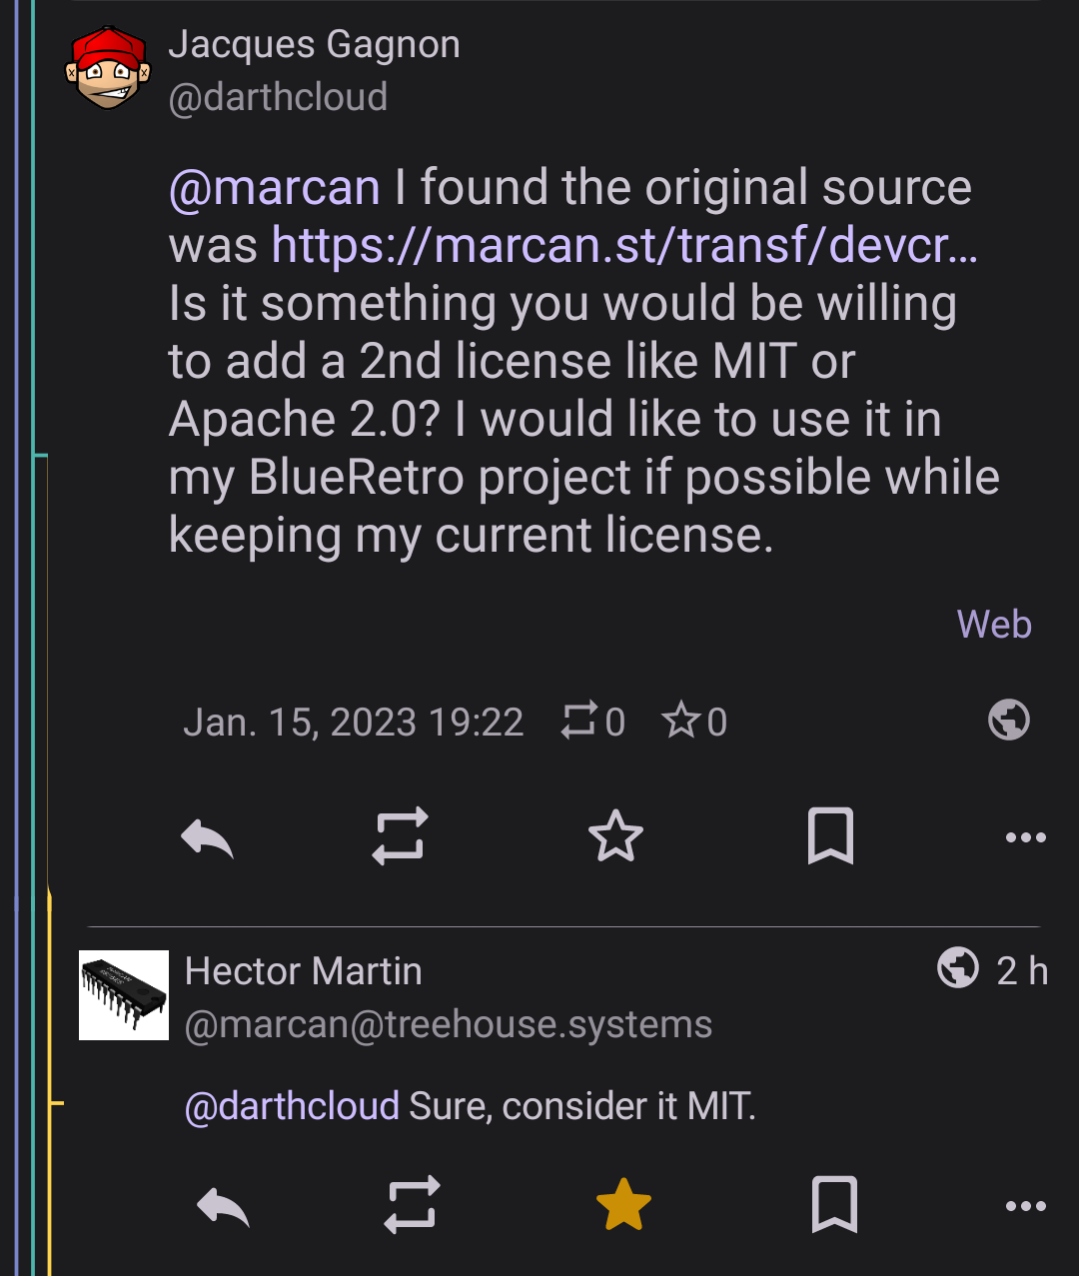
Task: Unfavorite Hector Martin's reply star
Action: pyautogui.click(x=622, y=1206)
